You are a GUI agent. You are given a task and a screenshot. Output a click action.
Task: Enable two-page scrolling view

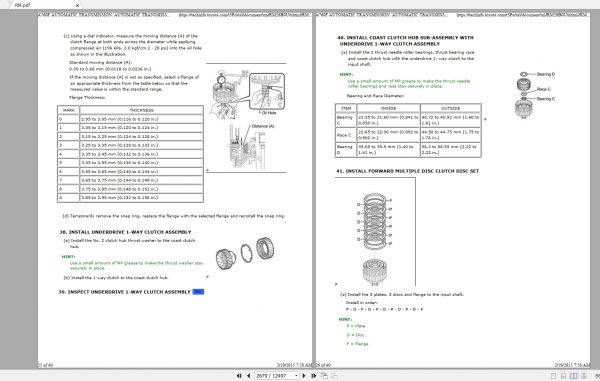[584, 376]
